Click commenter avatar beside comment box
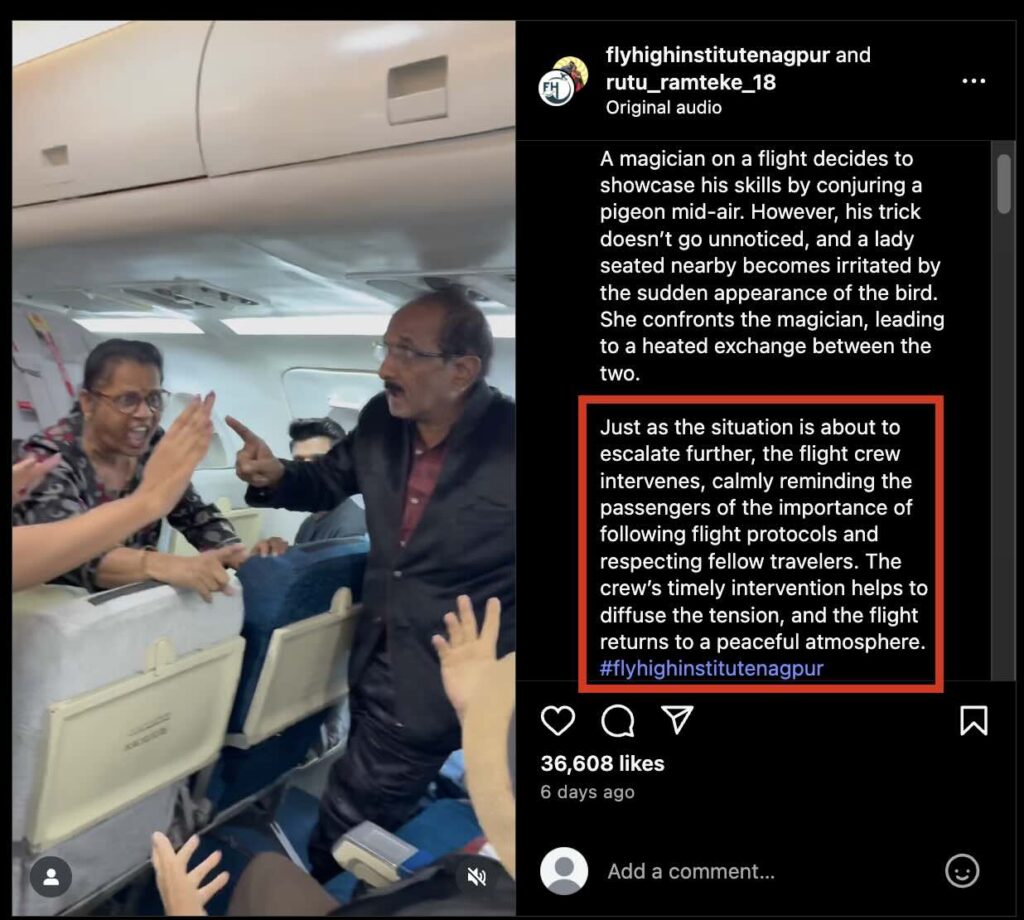Image resolution: width=1024 pixels, height=920 pixels. 564,871
